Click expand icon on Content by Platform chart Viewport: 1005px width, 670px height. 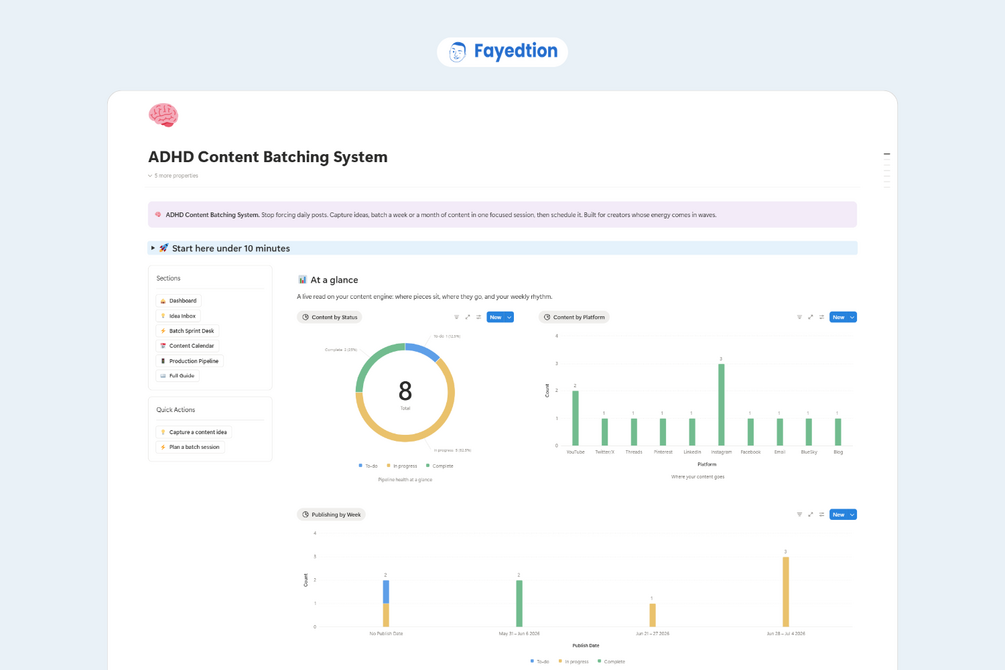tap(810, 317)
